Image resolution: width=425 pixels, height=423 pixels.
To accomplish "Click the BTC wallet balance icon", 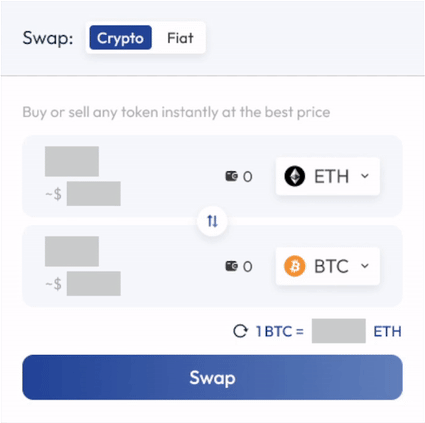I will point(232,266).
